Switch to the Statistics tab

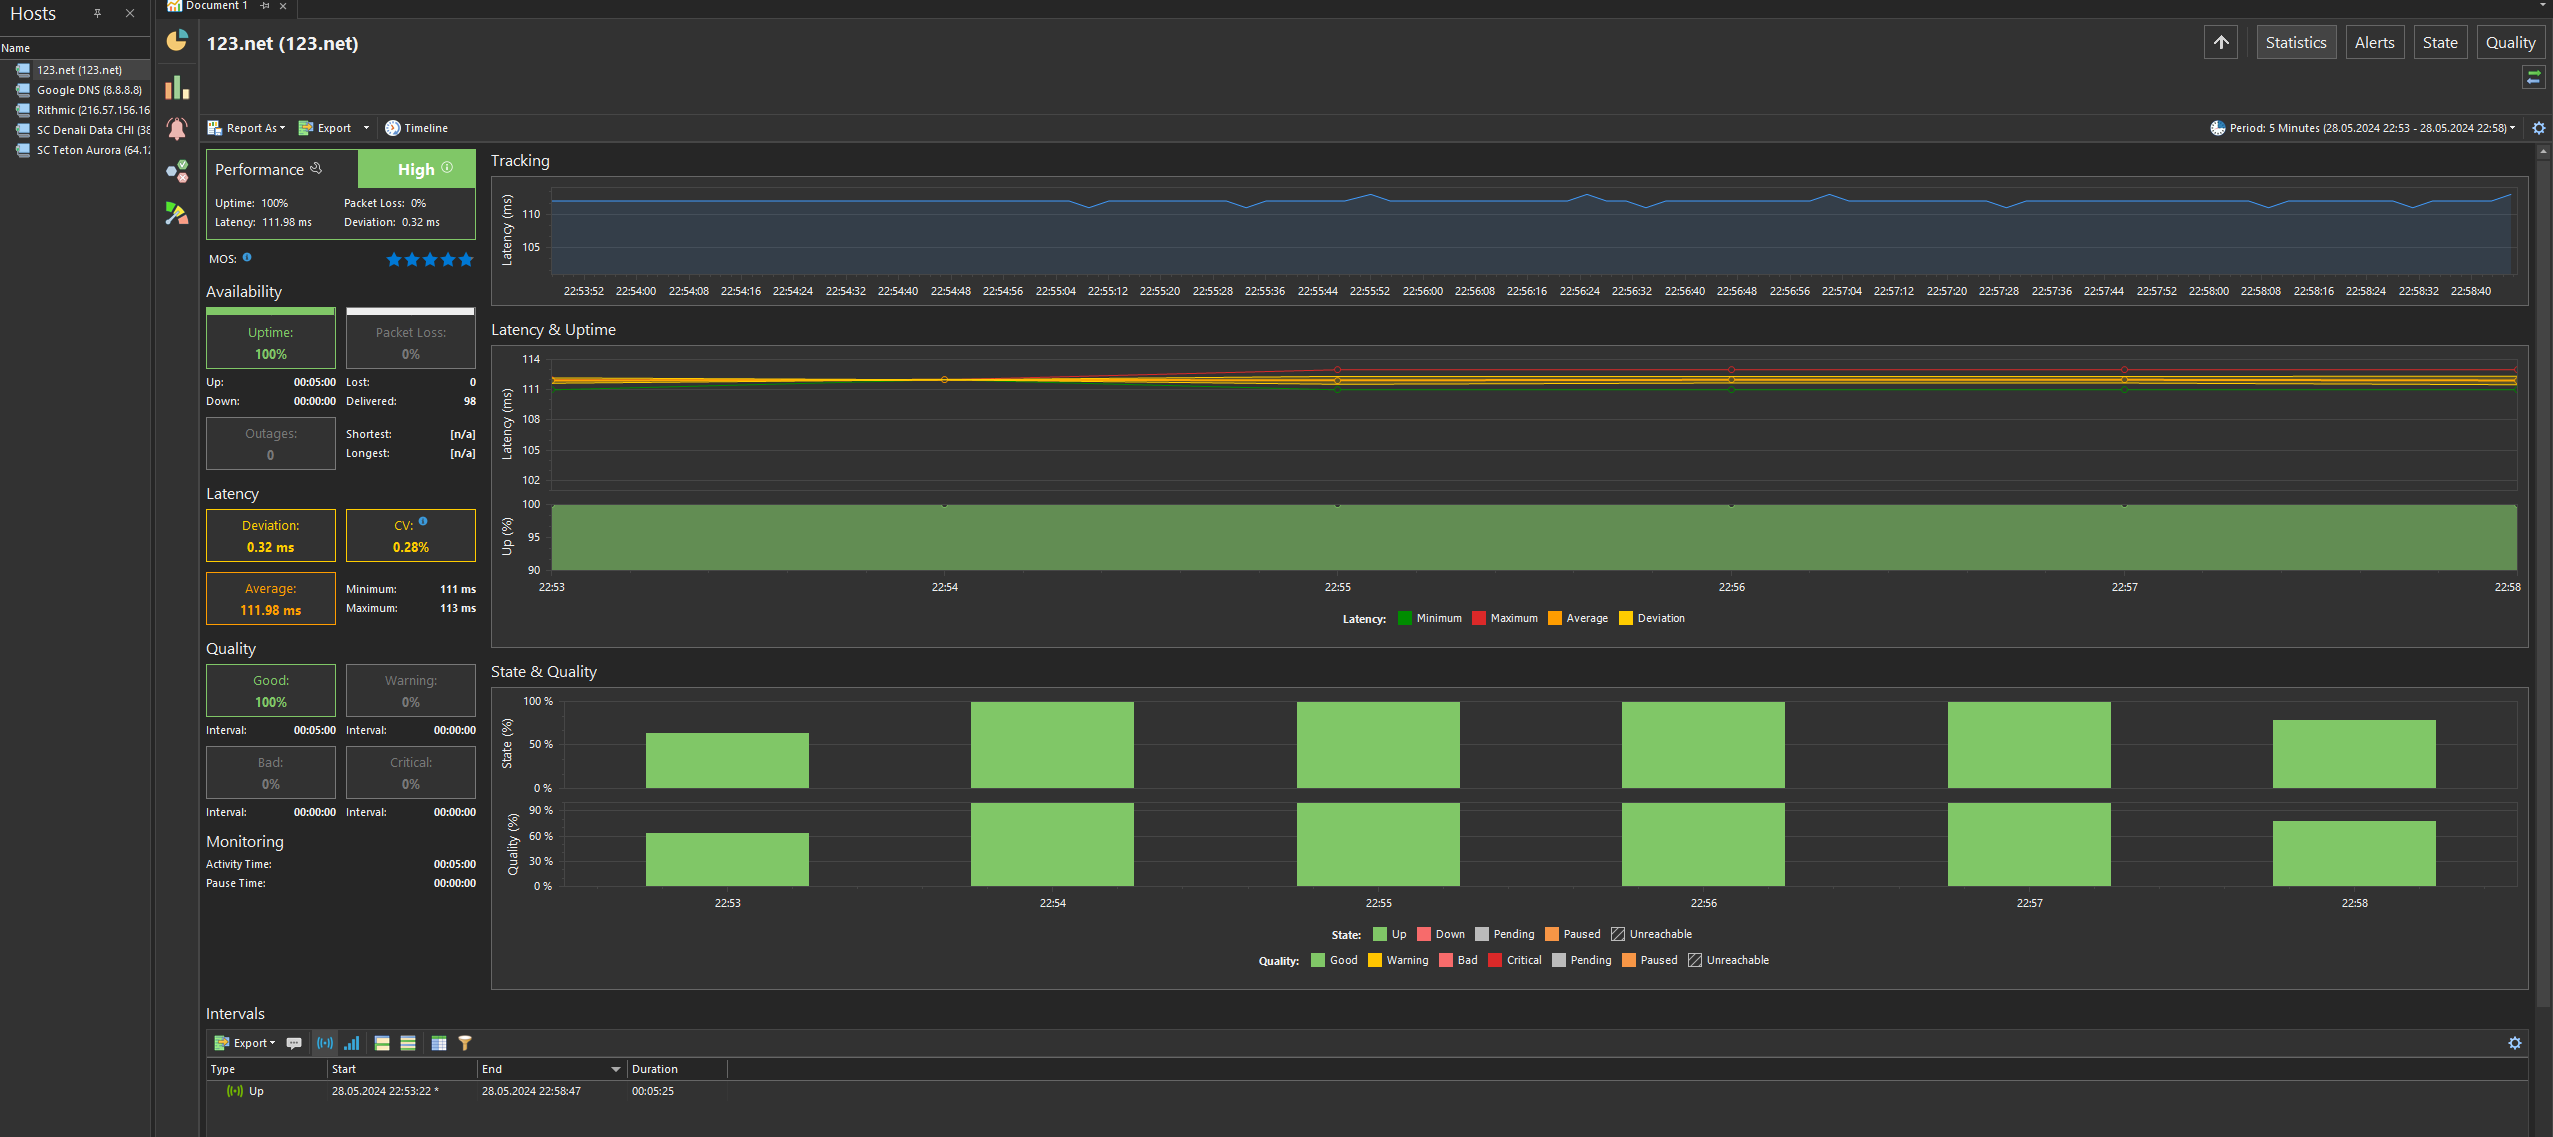pos(2296,42)
